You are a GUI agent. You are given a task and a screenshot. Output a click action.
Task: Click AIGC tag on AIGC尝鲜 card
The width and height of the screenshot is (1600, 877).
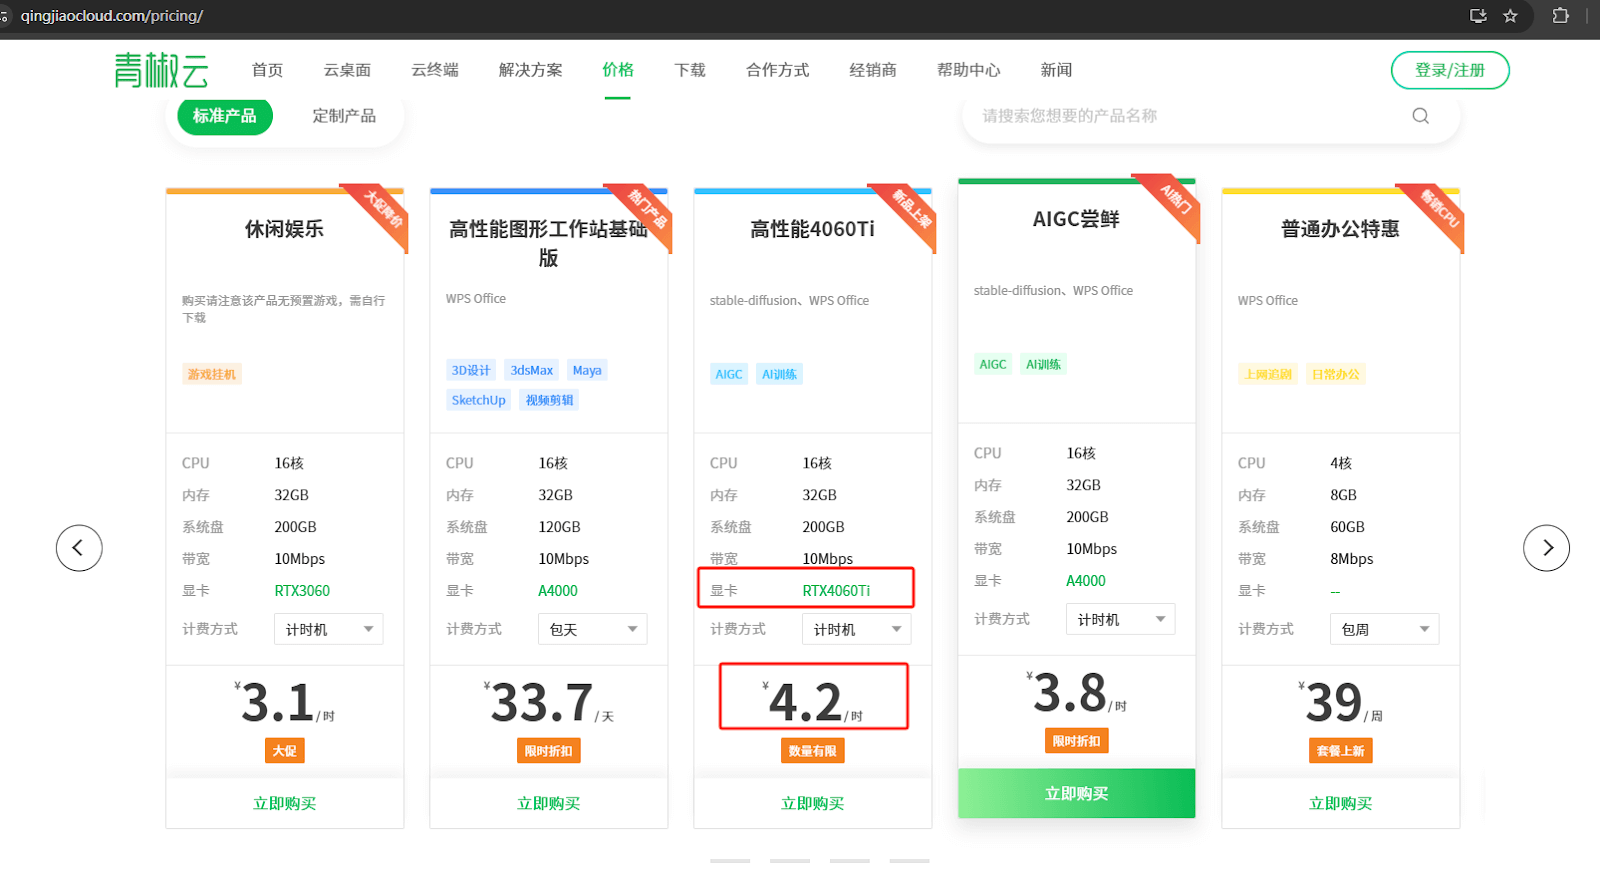(993, 364)
